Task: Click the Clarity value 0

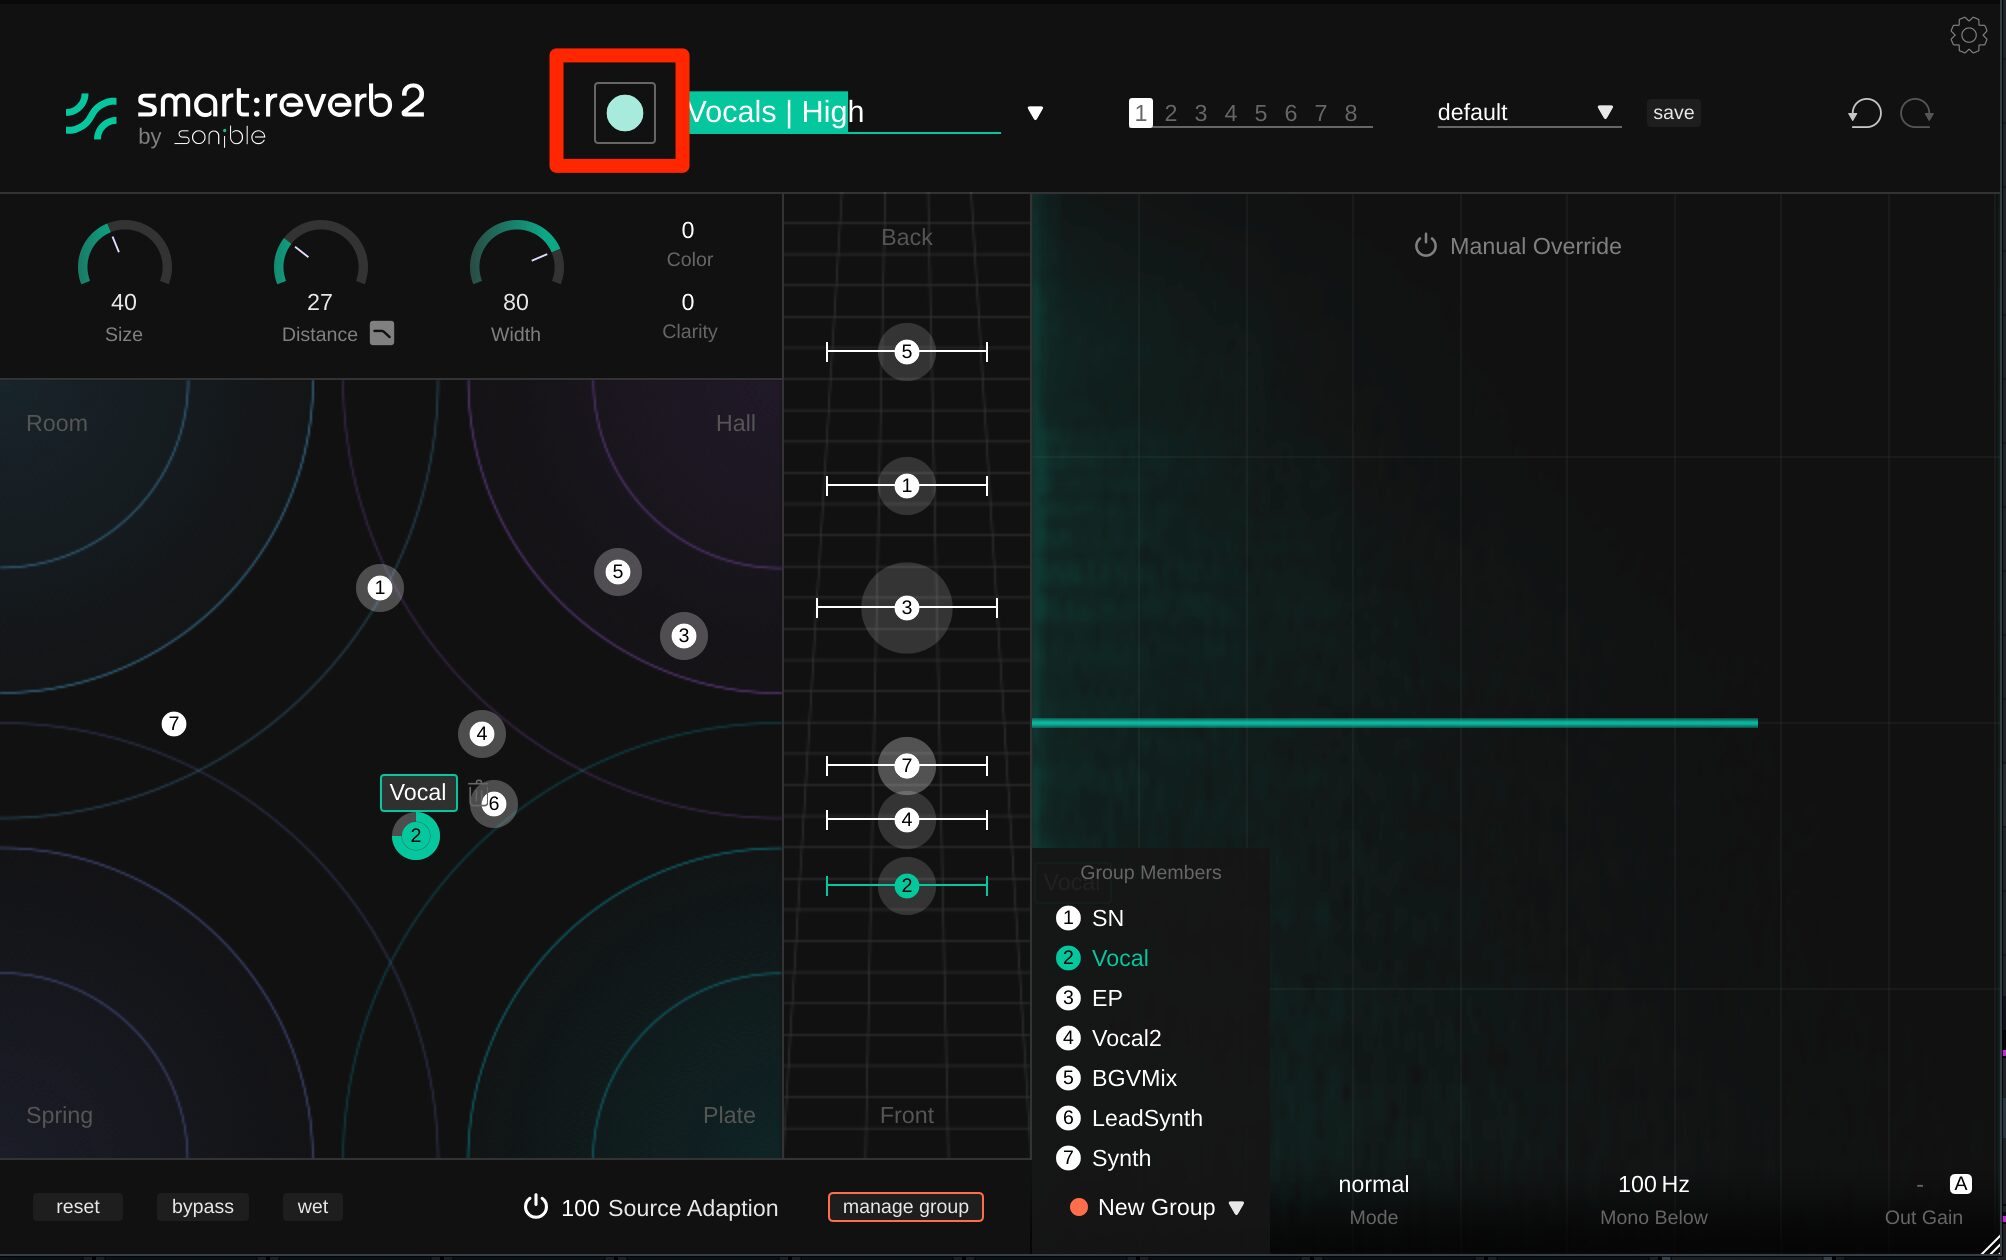Action: pos(688,302)
